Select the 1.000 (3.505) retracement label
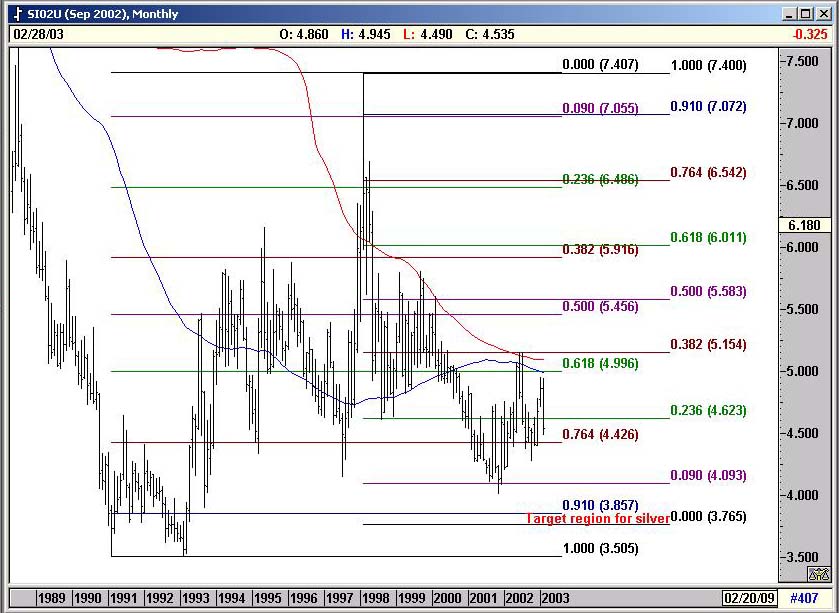This screenshot has height=613, width=839. coord(600,548)
